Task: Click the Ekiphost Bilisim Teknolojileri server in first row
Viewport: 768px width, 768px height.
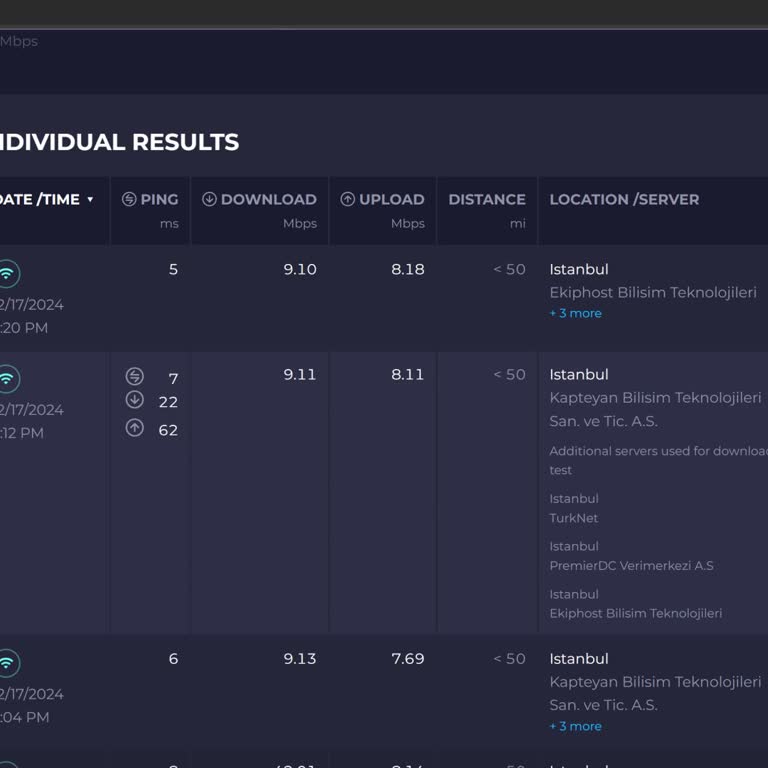Action: point(652,293)
